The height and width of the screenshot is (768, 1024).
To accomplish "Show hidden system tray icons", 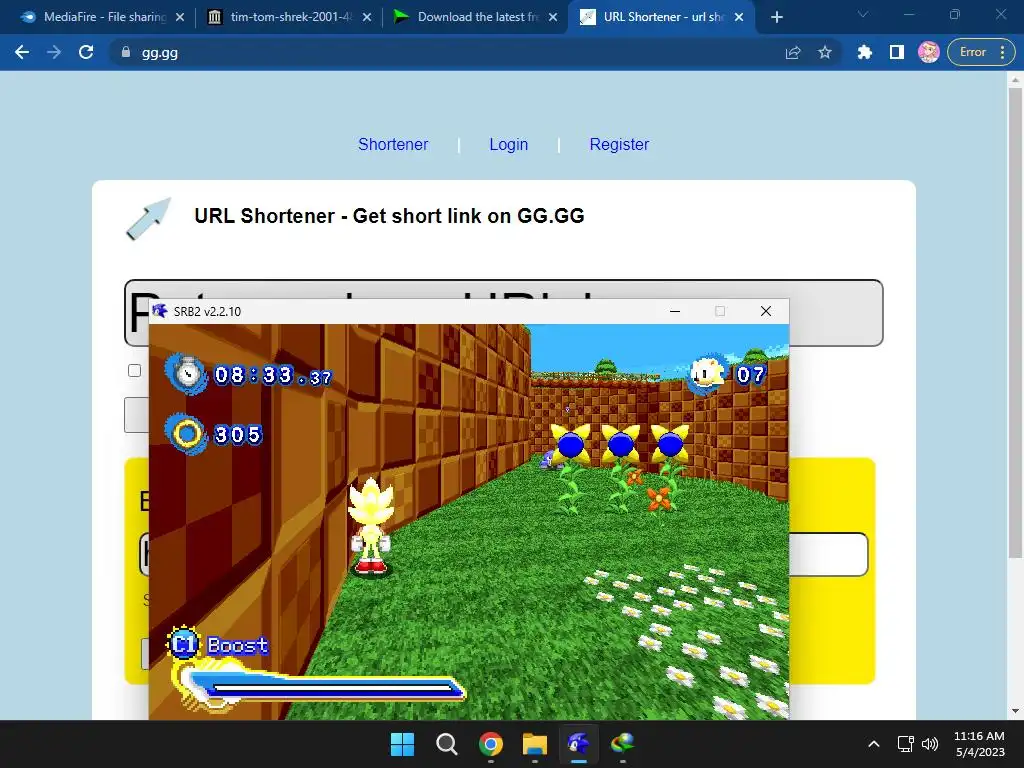I will point(874,744).
